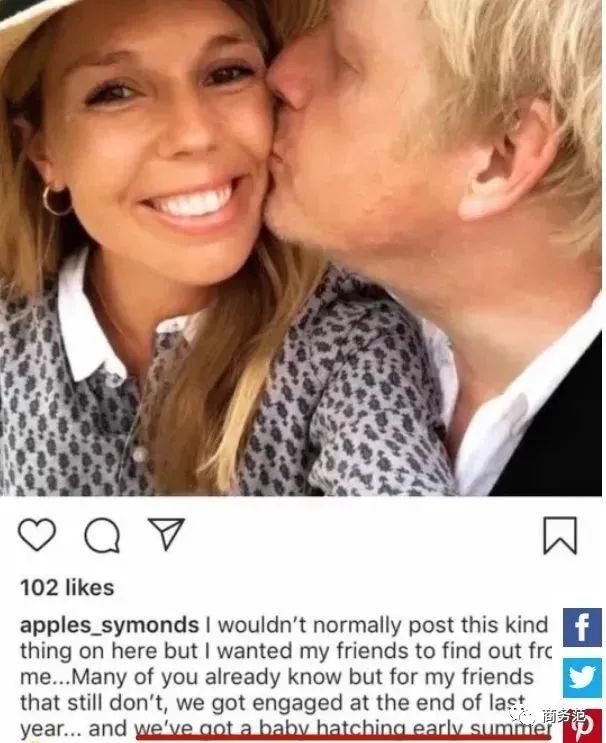The width and height of the screenshot is (606, 743).
Task: Tweet the post via the Twitter icon
Action: point(583,678)
